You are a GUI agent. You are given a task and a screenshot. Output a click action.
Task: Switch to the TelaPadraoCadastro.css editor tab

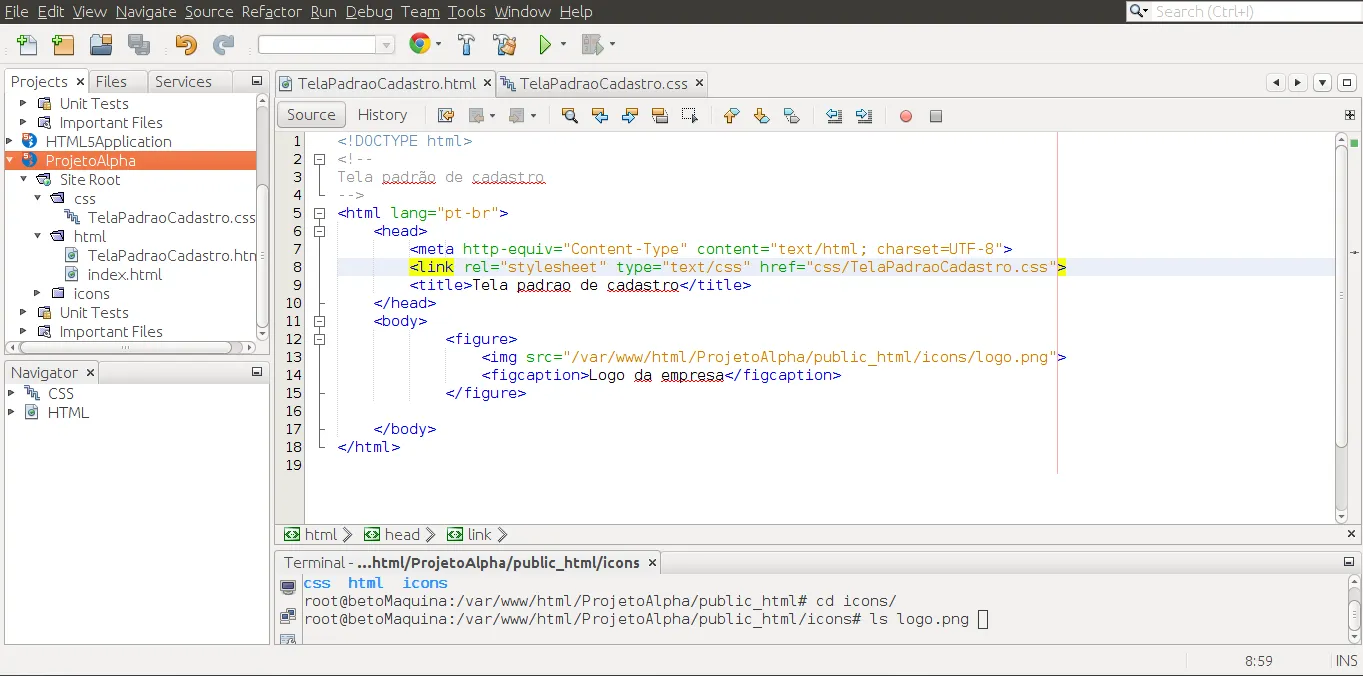tap(603, 84)
